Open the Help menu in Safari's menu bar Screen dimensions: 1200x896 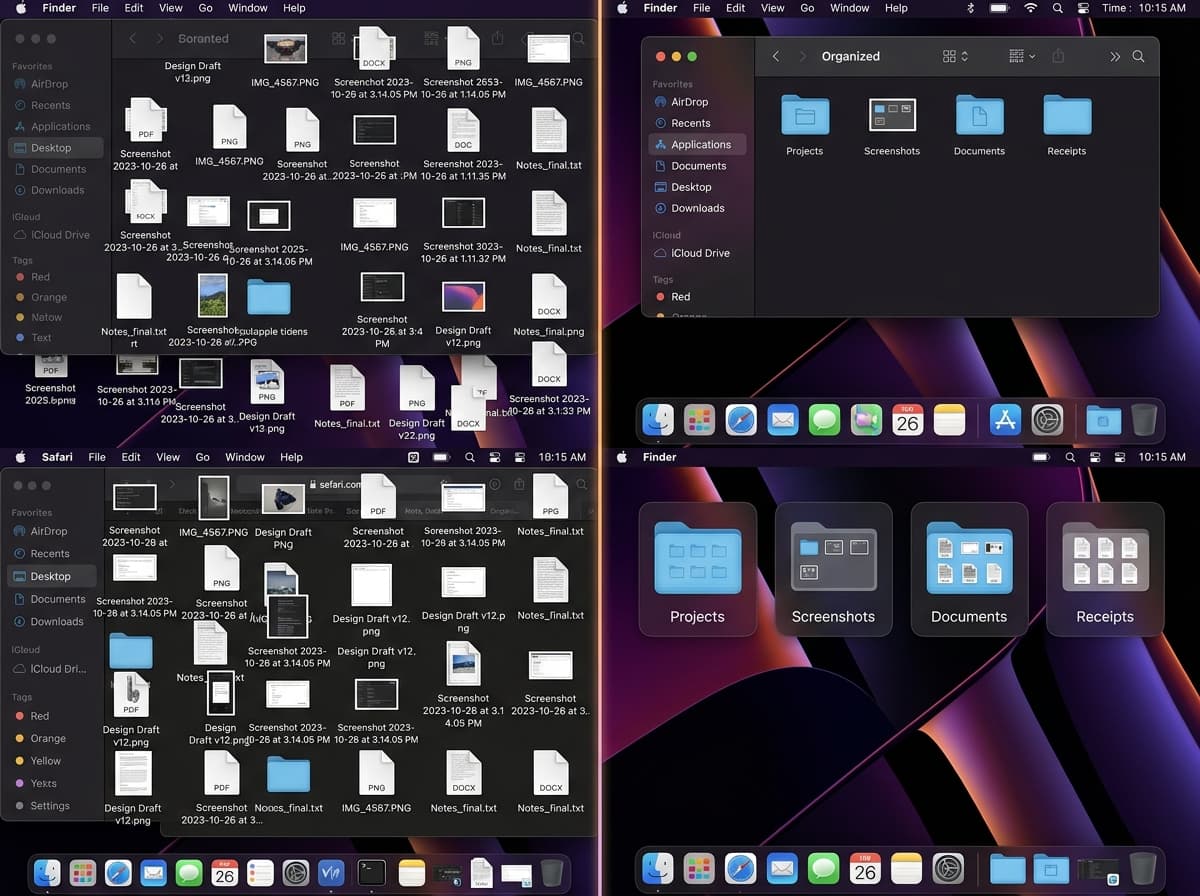pos(291,457)
